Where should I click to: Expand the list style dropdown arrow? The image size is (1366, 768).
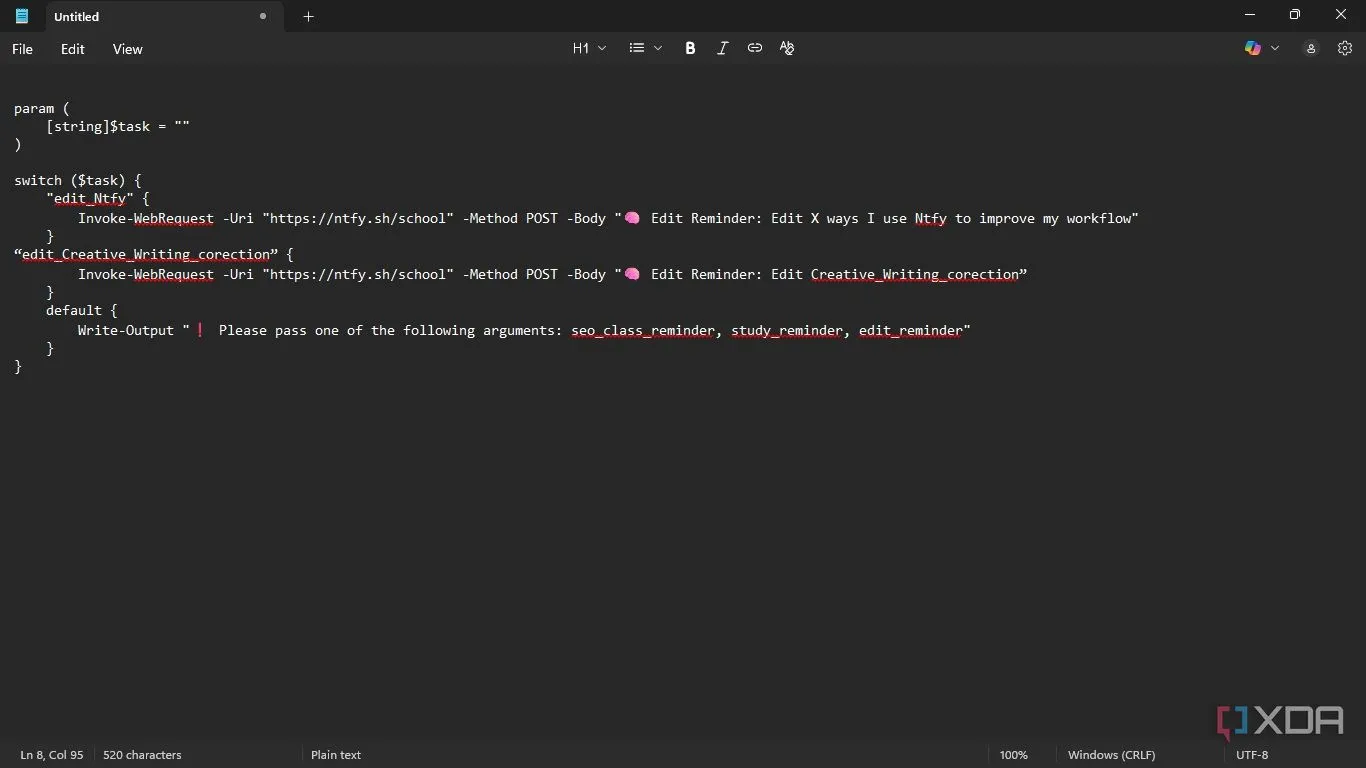(658, 48)
